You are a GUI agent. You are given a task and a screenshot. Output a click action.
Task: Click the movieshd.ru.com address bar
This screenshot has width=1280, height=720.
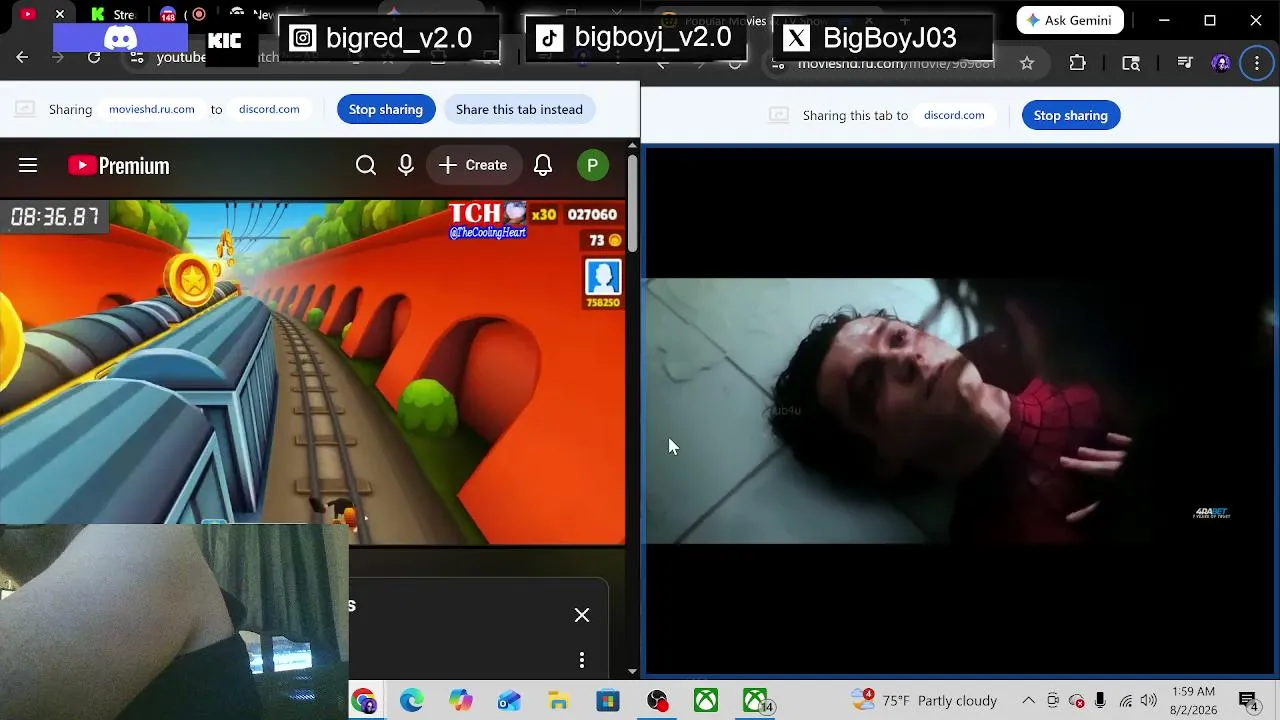pyautogui.click(x=896, y=63)
